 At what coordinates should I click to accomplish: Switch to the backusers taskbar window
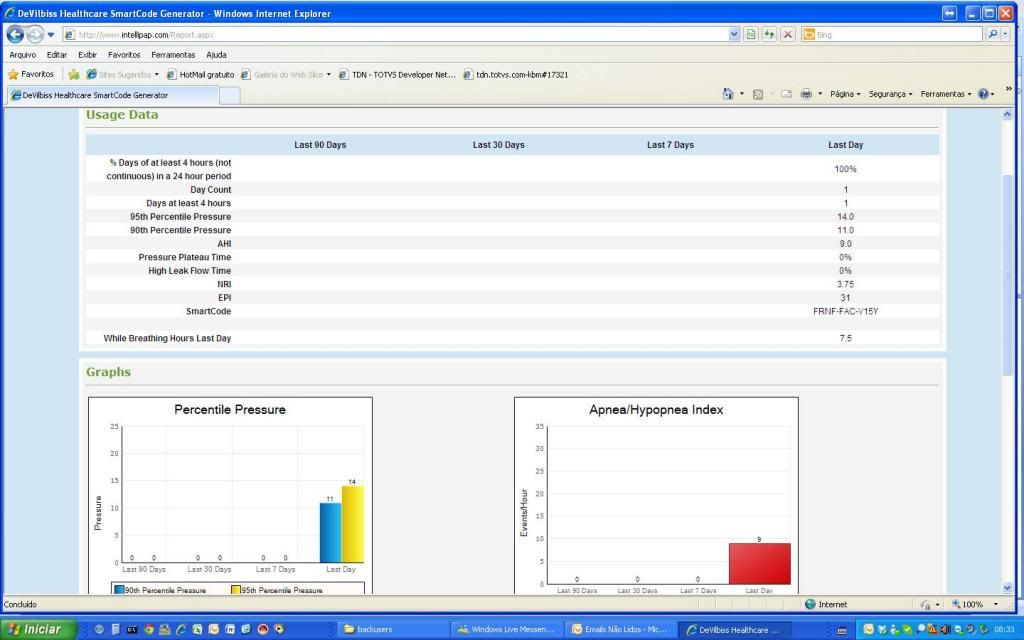pyautogui.click(x=392, y=630)
